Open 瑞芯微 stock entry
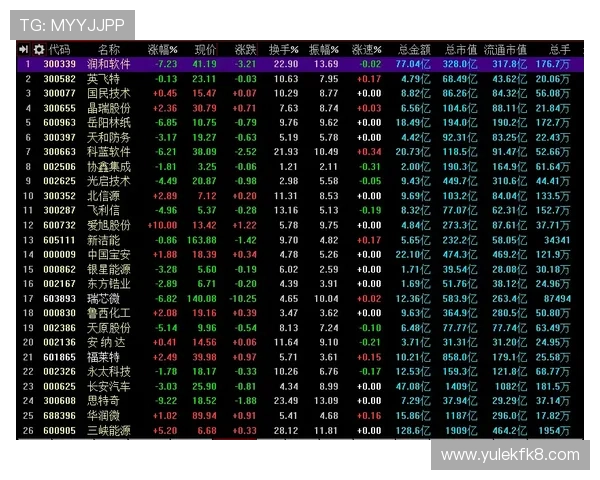The width and height of the screenshot is (600, 480). pos(102,298)
